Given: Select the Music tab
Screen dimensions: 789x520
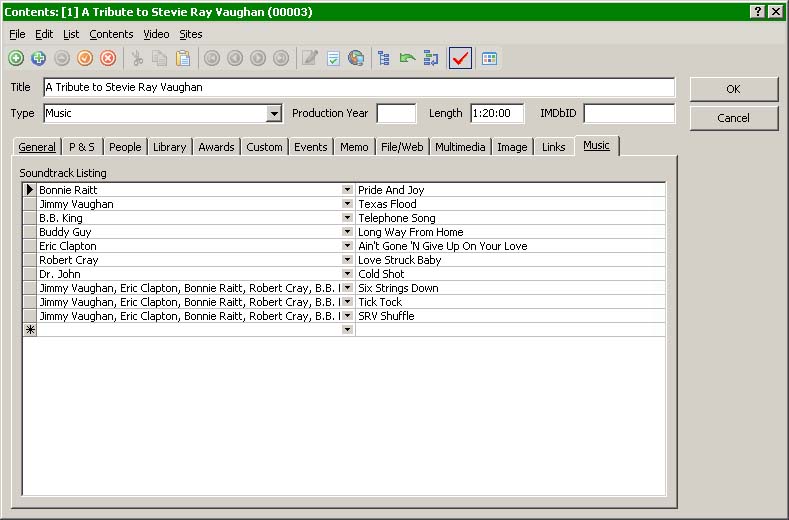Looking at the screenshot, I should [596, 145].
